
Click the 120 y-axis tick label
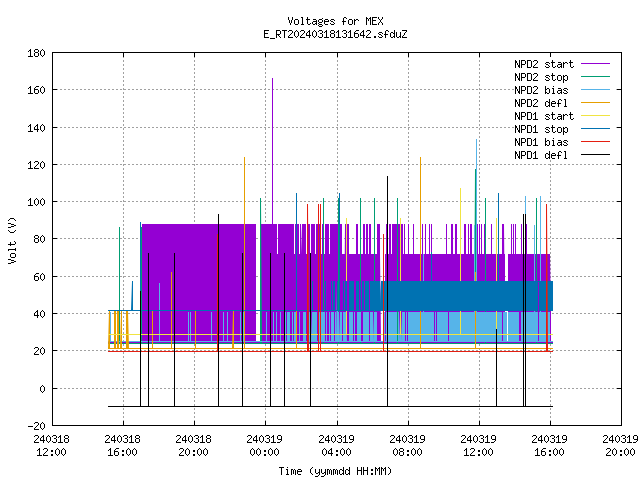(x=36, y=165)
